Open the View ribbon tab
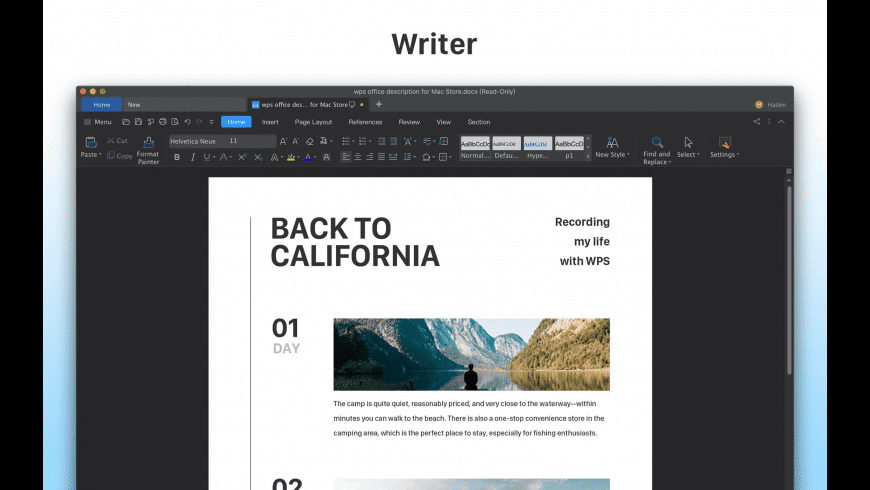Screen dimensions: 870x490 pyautogui.click(x=443, y=122)
